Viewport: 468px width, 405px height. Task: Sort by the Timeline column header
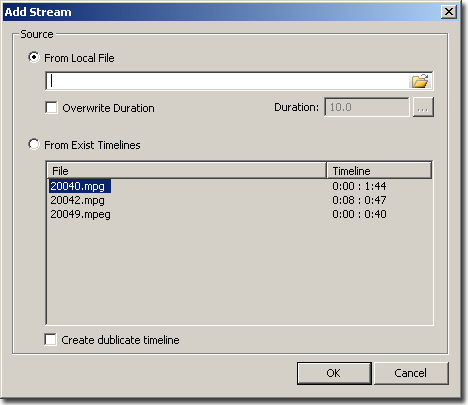pos(379,171)
